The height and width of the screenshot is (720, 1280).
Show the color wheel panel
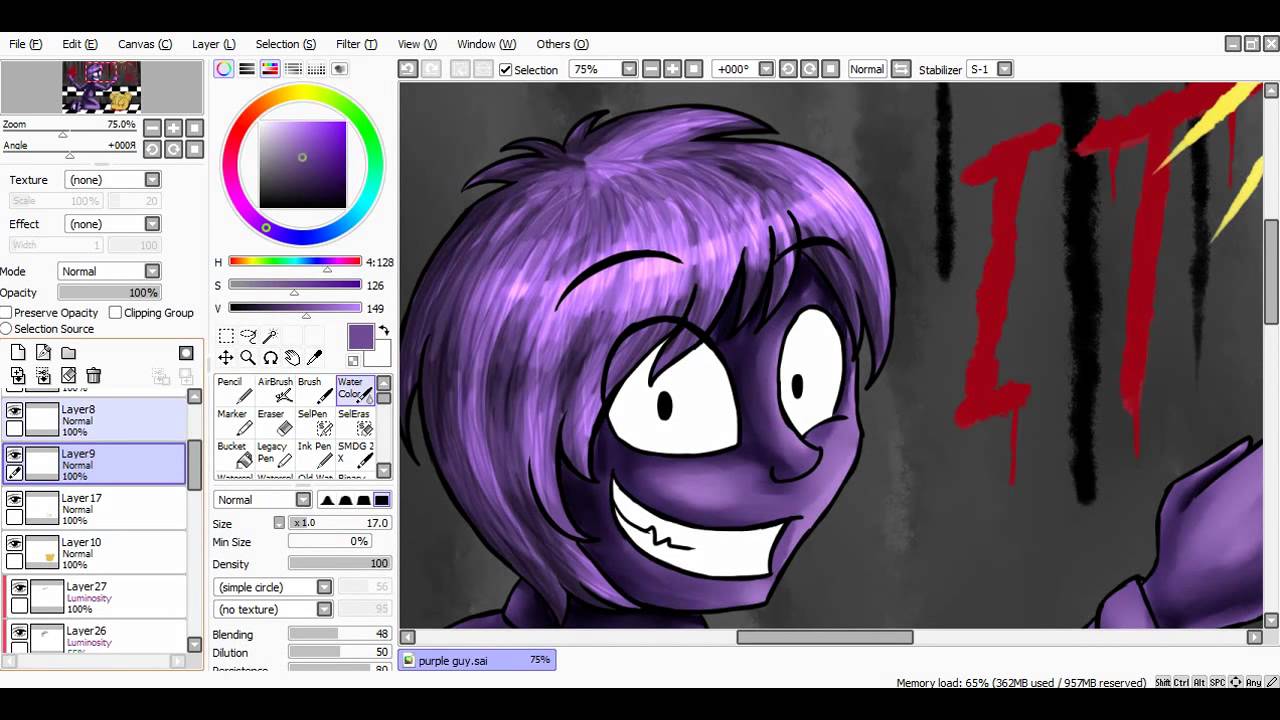tap(224, 69)
